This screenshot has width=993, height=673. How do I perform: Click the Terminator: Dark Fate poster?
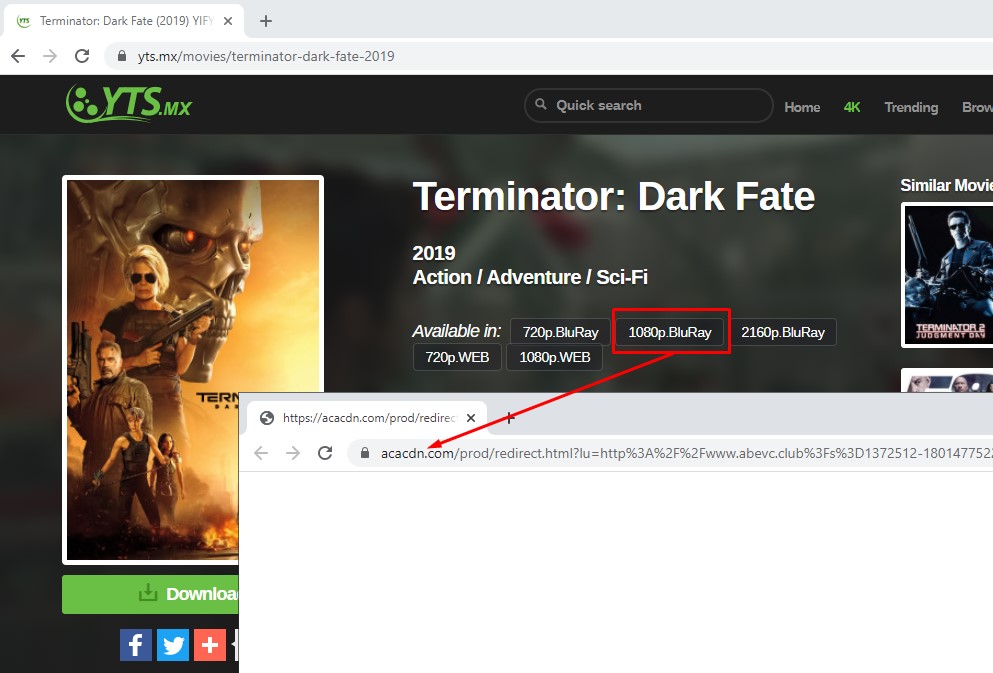(193, 369)
